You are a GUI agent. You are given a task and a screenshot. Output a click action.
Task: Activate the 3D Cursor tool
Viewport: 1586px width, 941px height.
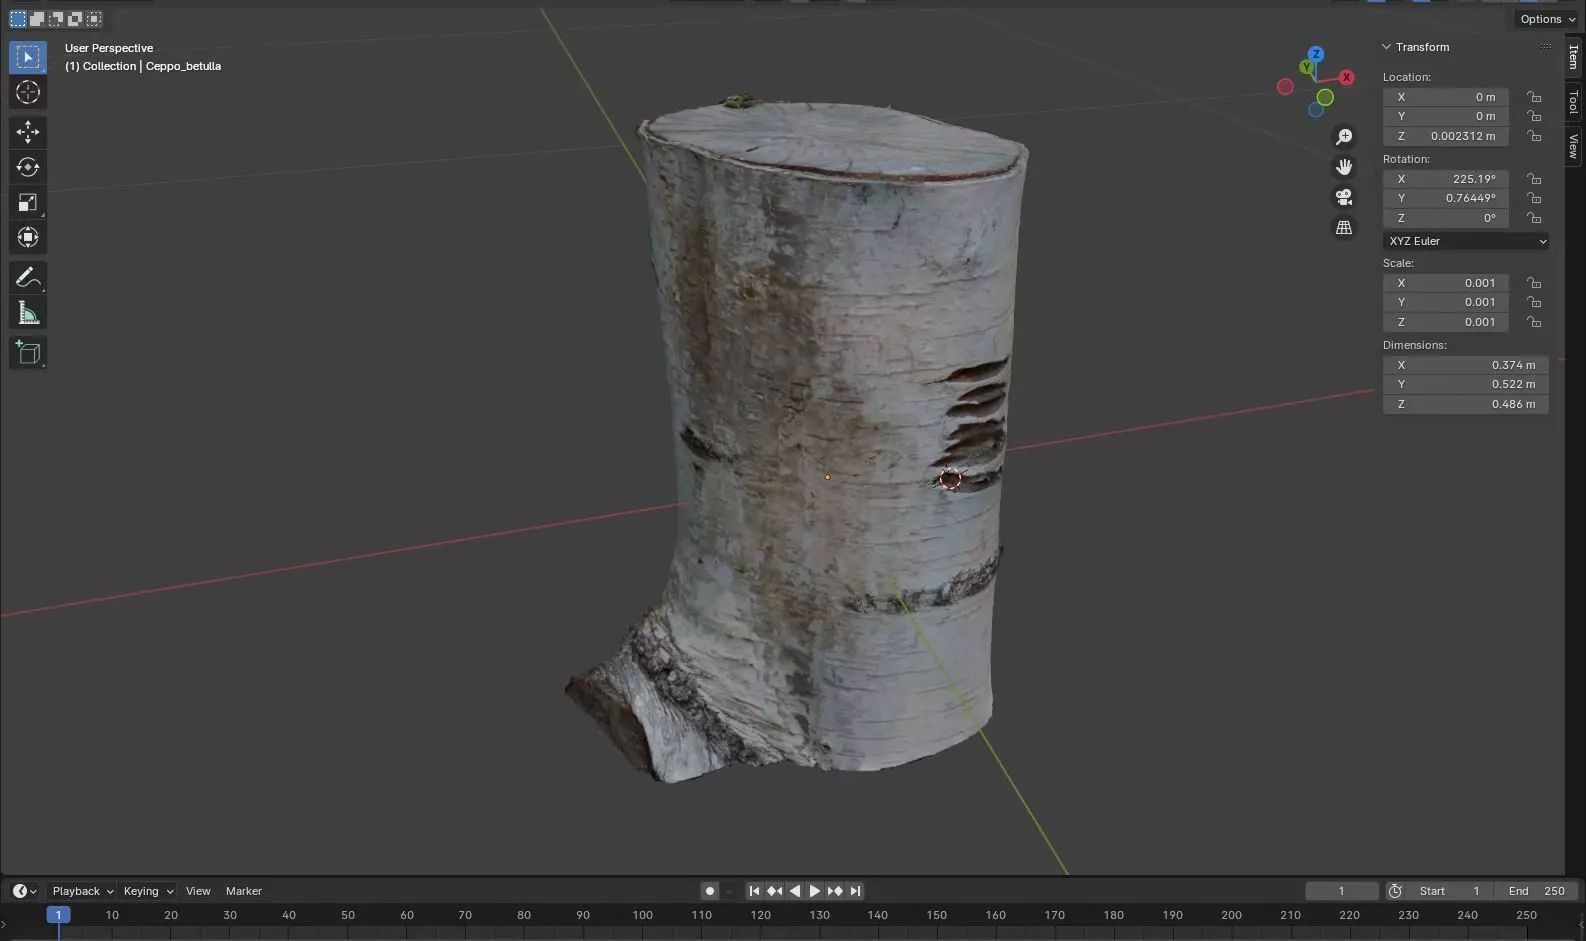tap(28, 93)
